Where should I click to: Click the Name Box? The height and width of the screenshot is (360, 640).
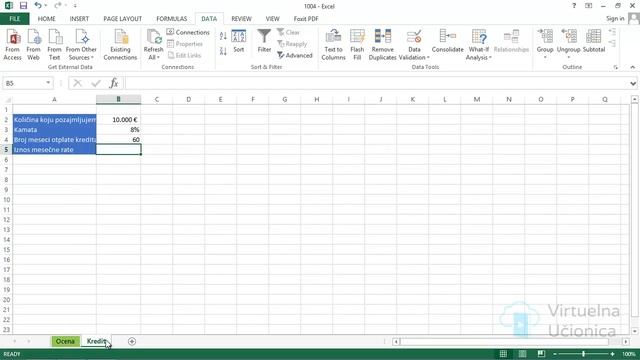(x=23, y=83)
